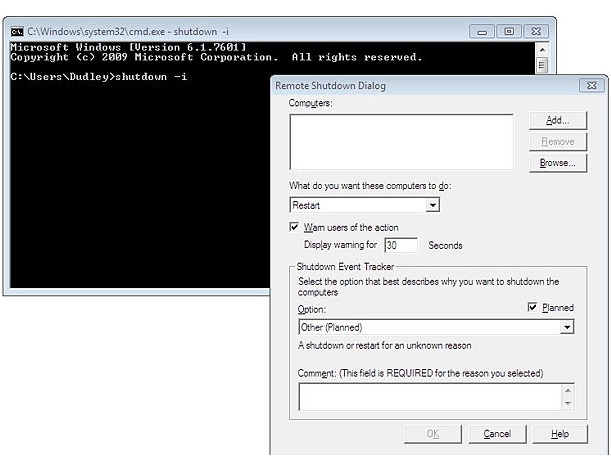Expand the Other (Planned) option dropdown
The image size is (611, 460).
click(567, 327)
